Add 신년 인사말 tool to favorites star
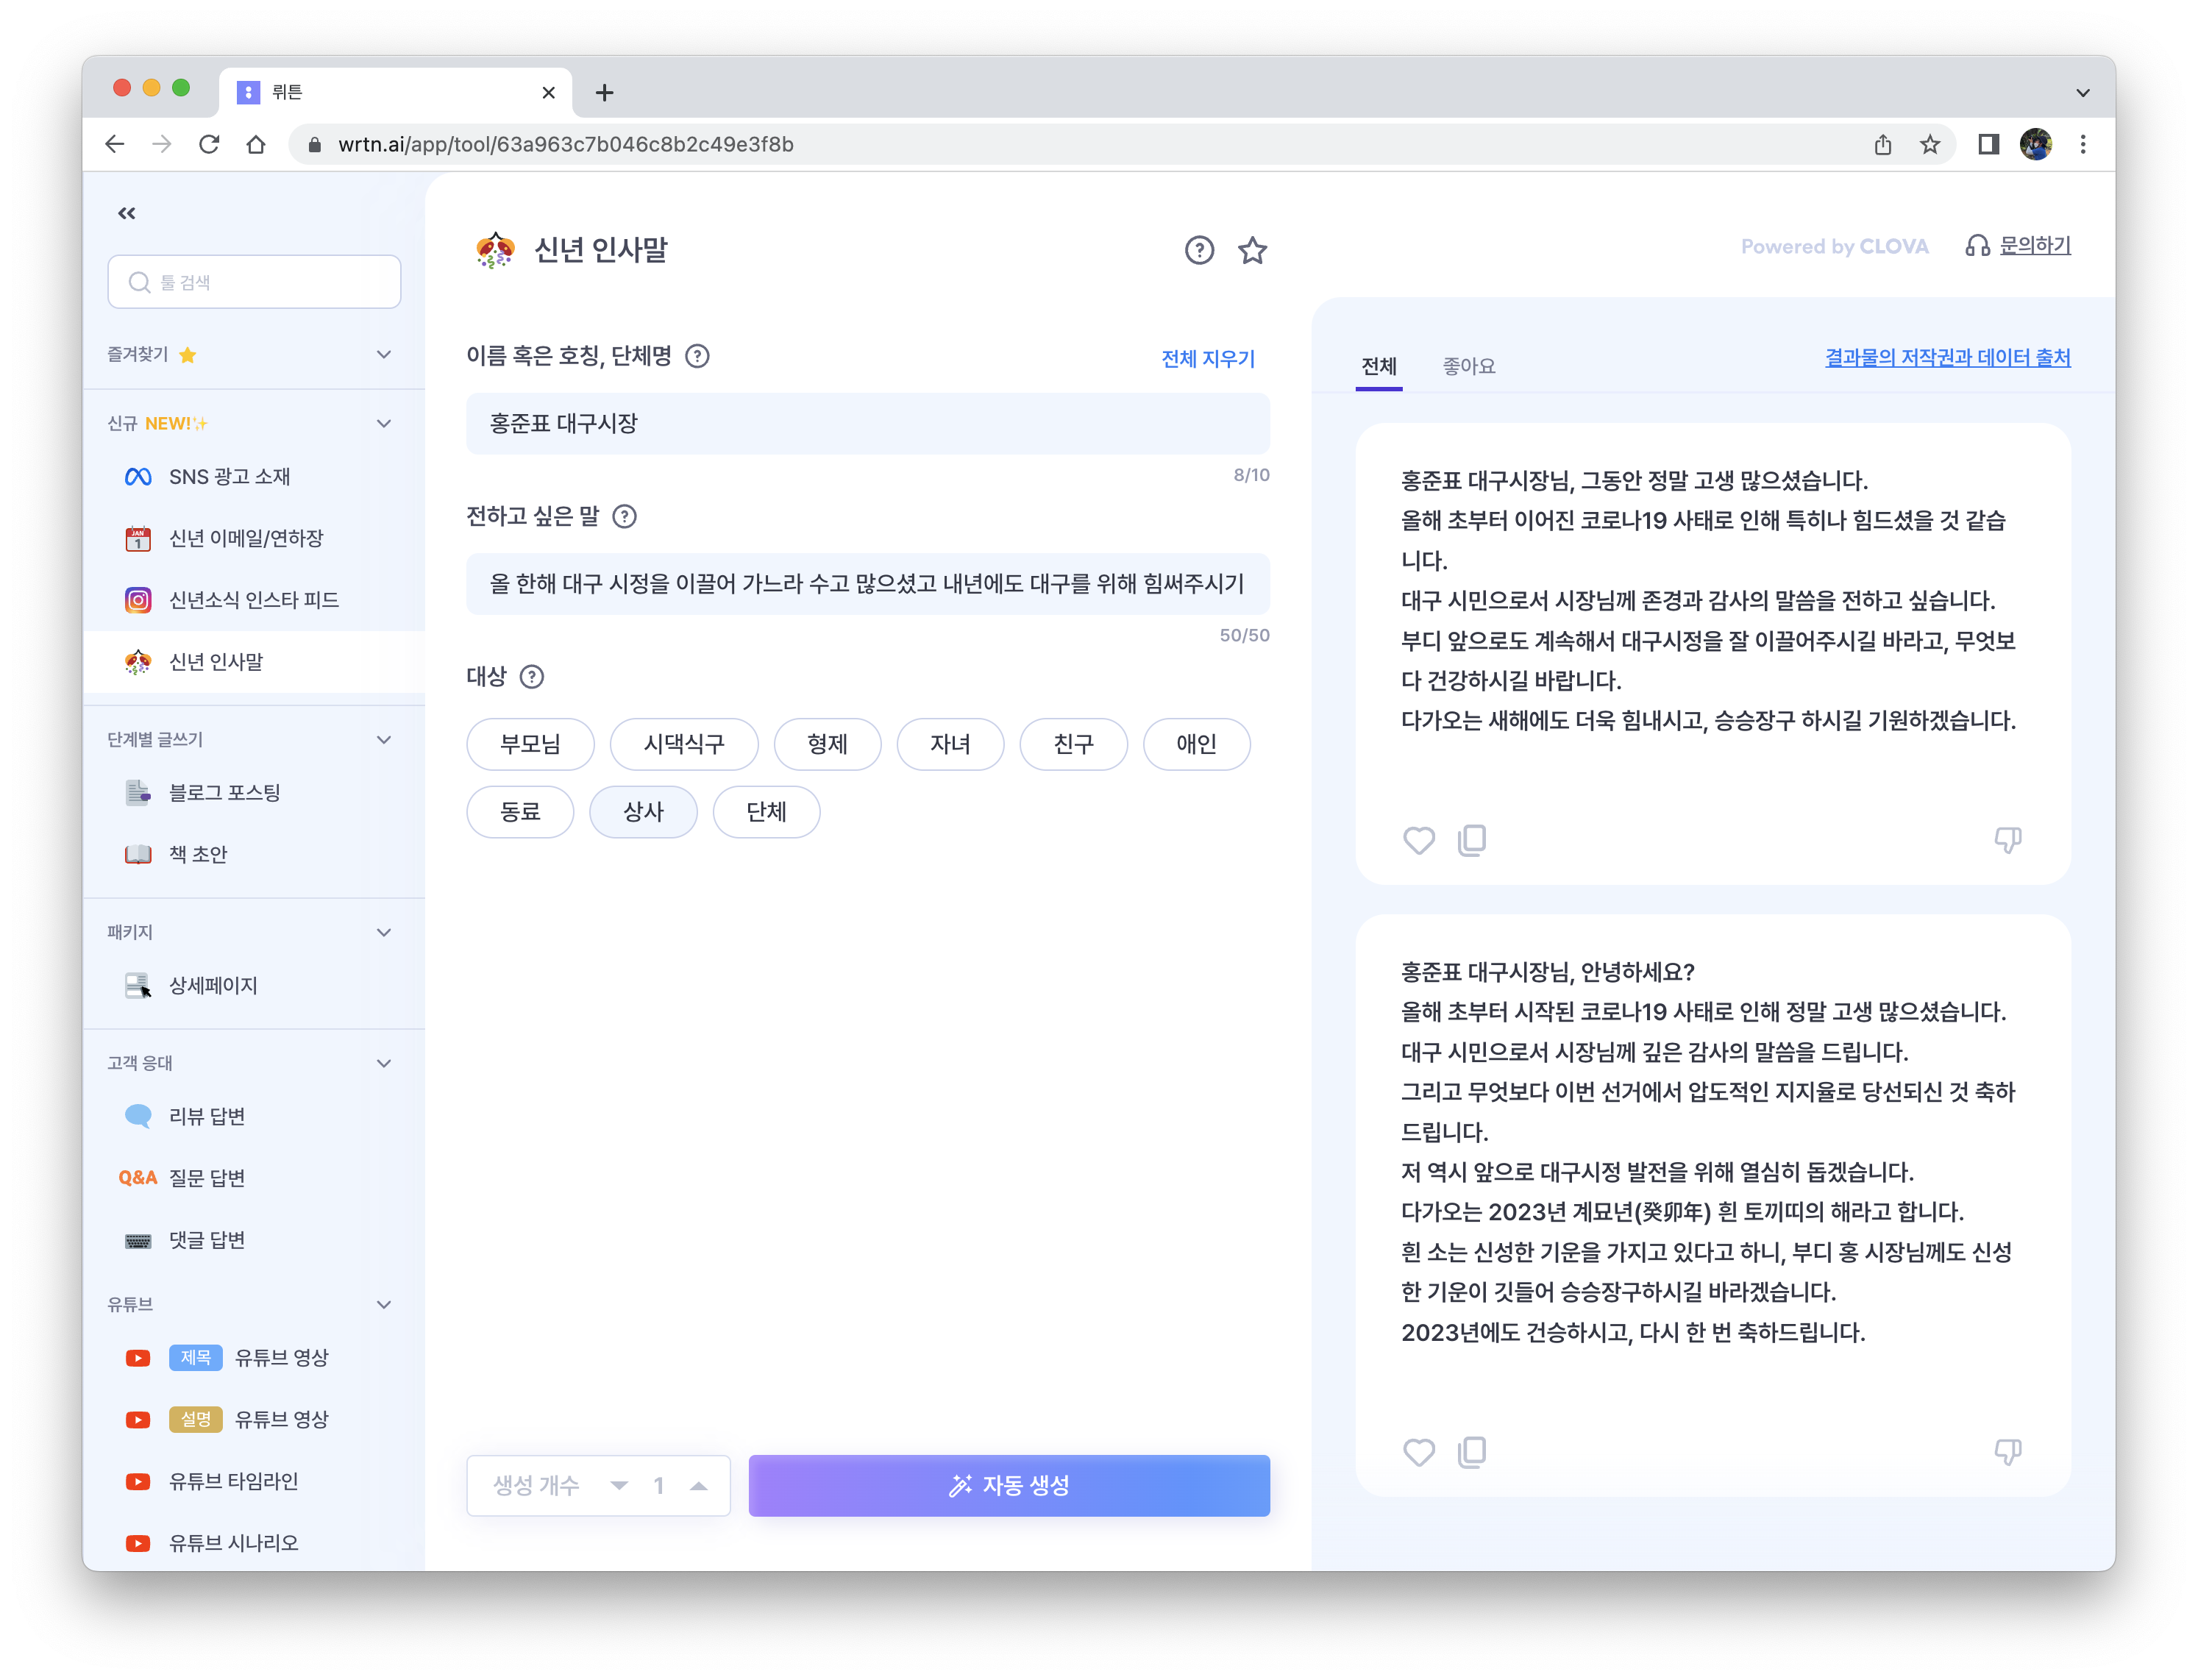 pos(1252,250)
